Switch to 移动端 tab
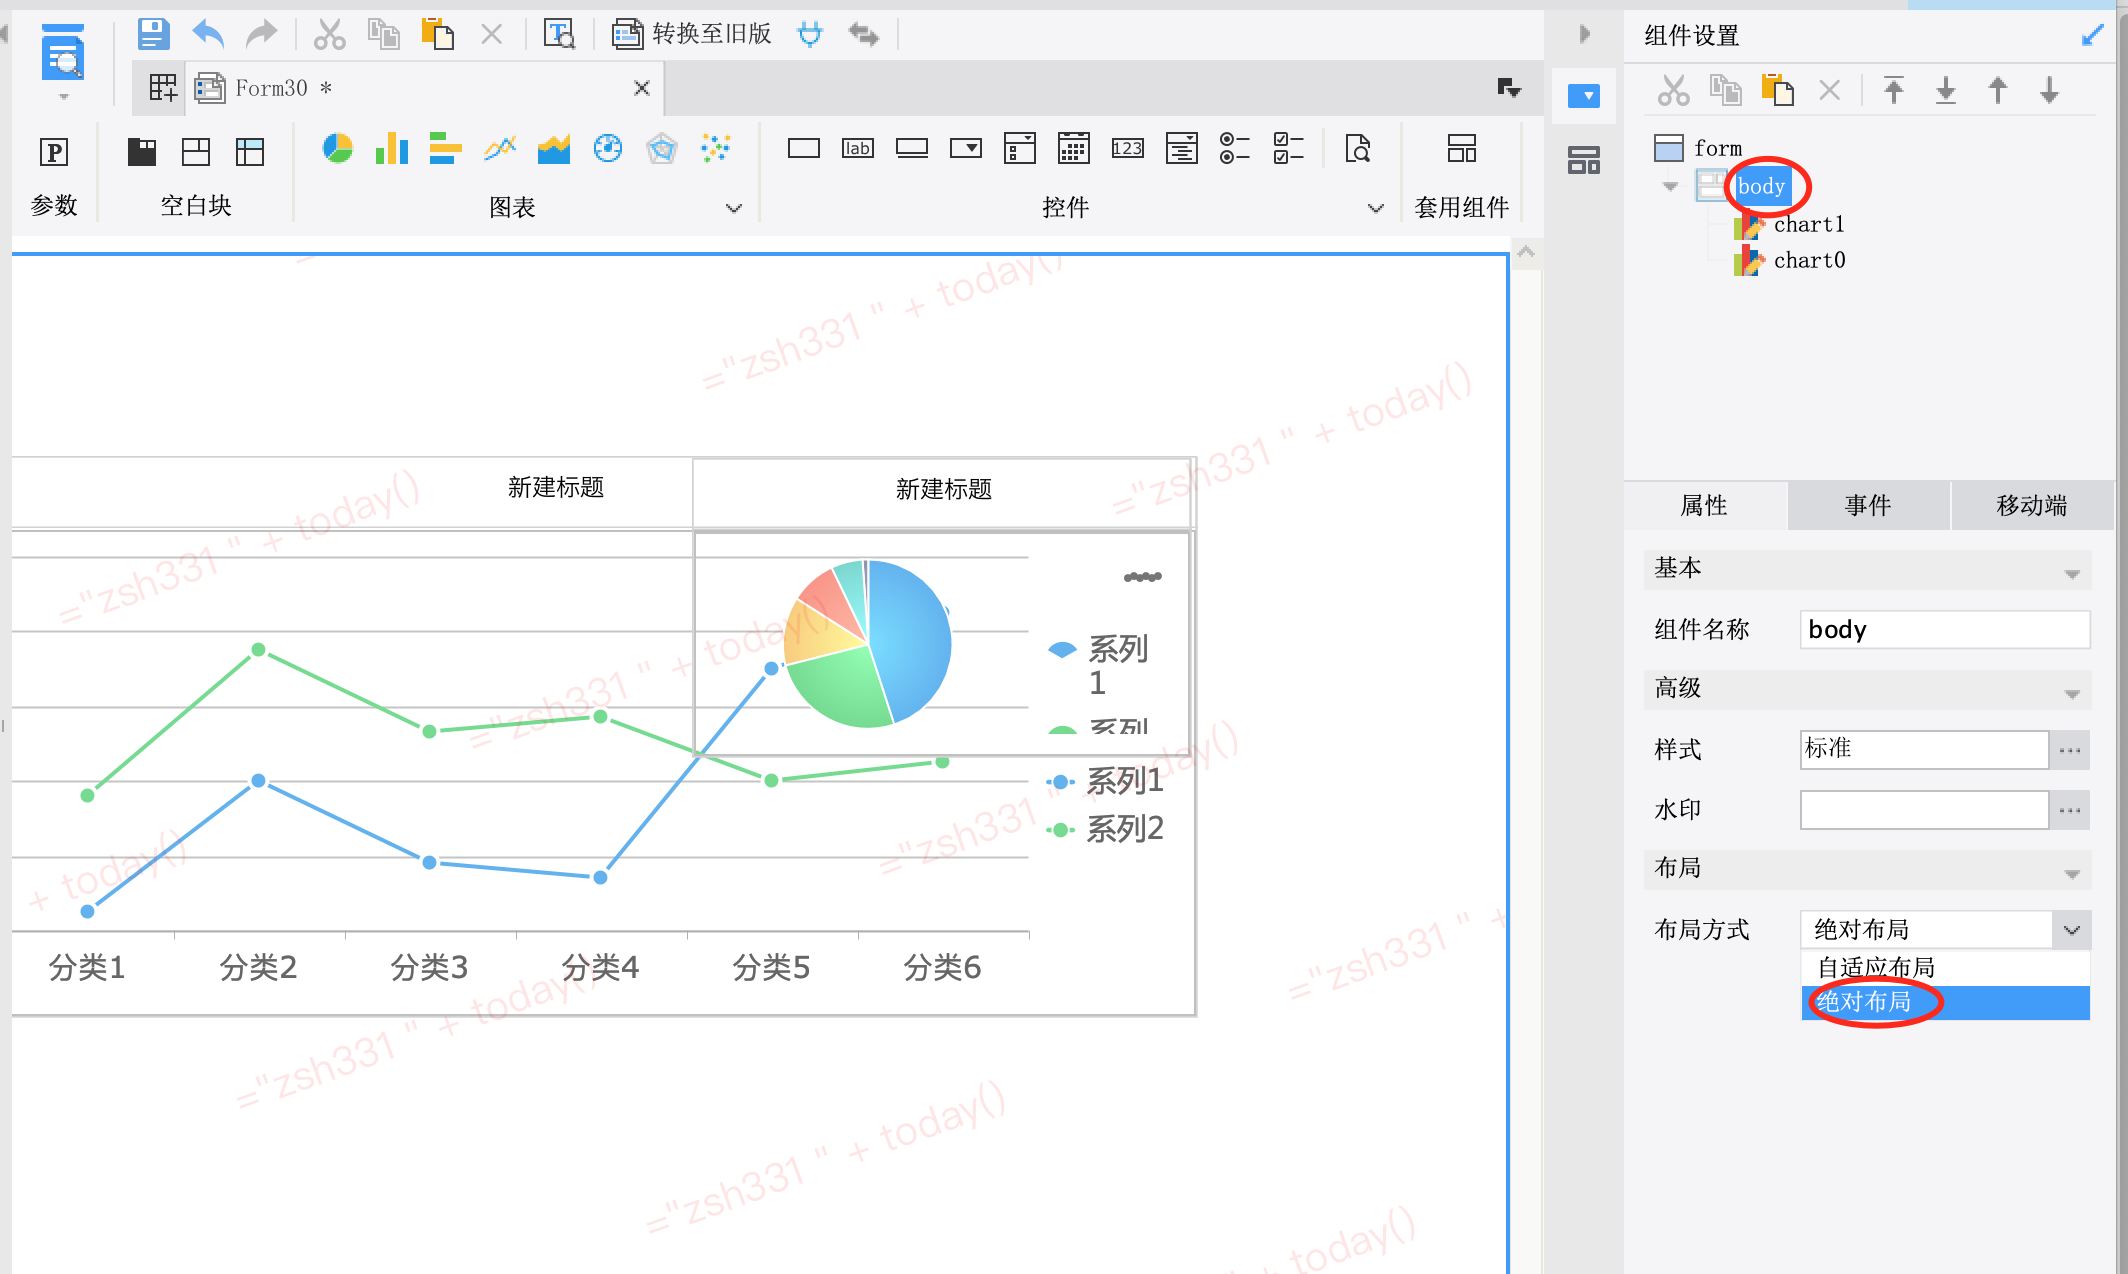The width and height of the screenshot is (2128, 1274). point(2032,506)
